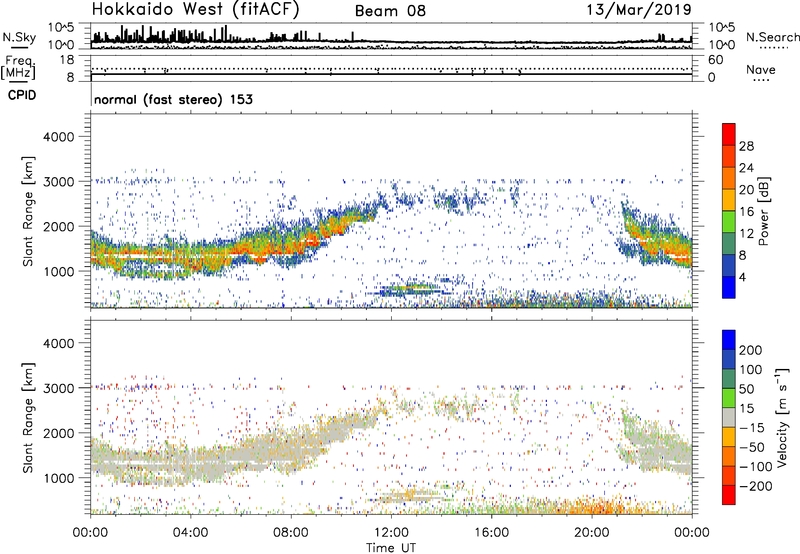Select Slant Range [km] label of velocity panel
This screenshot has height=554, width=800.
point(28,418)
